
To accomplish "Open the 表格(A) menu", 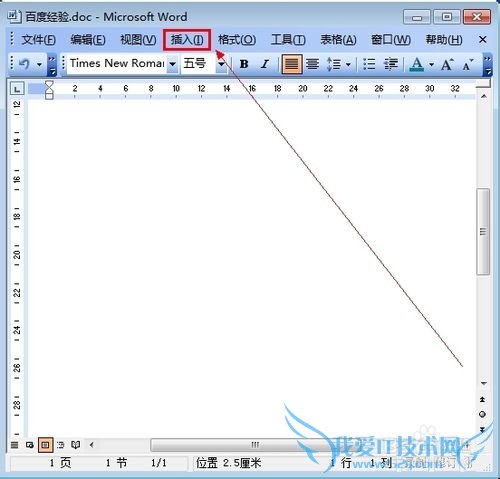I will coord(338,40).
